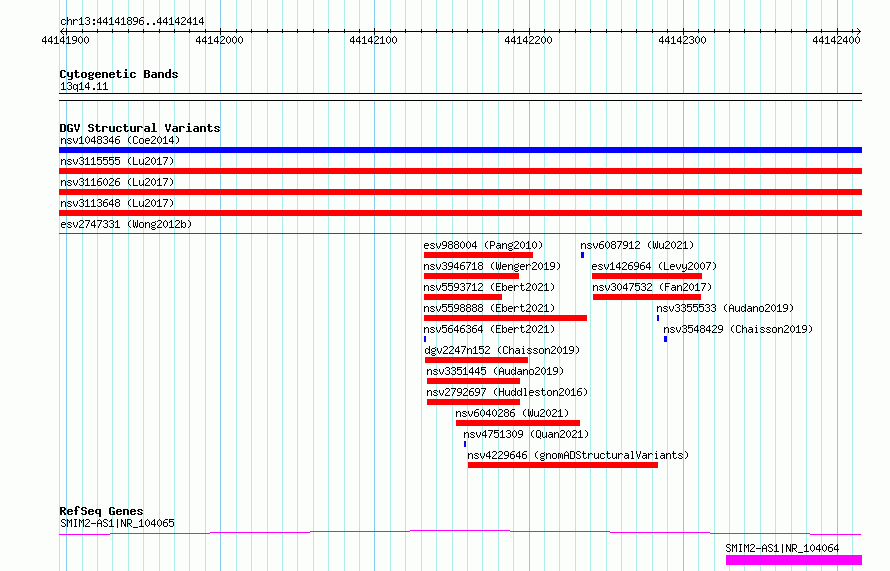Click the nsv3116026 (Lu2017) label
The width and height of the screenshot is (890, 571).
tap(117, 182)
